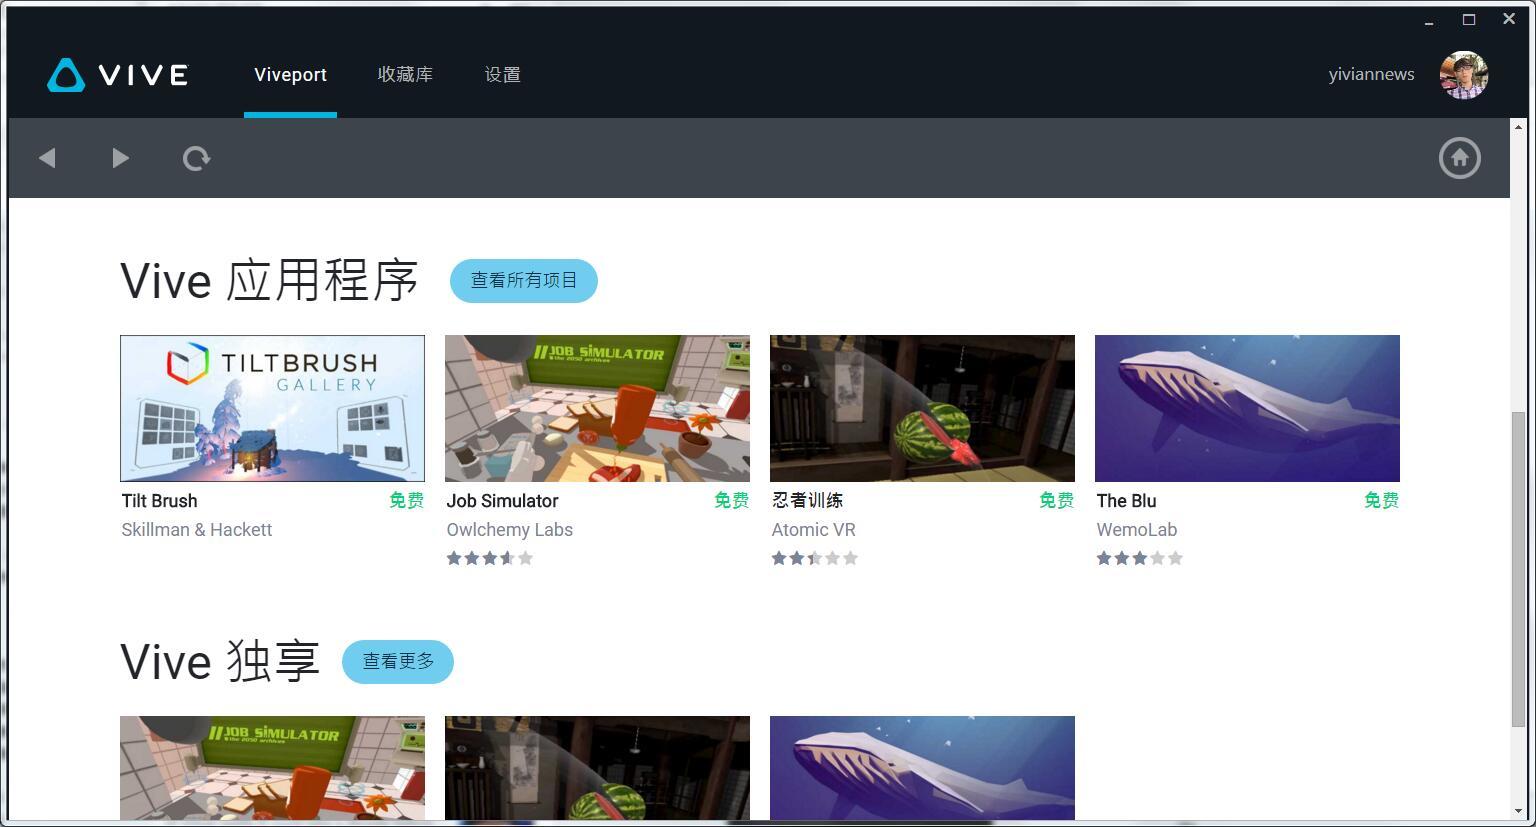Open whale thumbnail in Vive 独享

(x=922, y=768)
